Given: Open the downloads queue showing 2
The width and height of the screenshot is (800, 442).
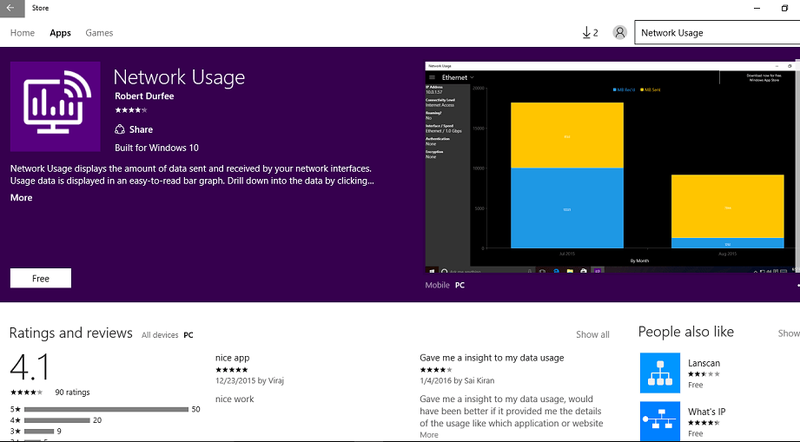Looking at the screenshot, I should point(590,33).
